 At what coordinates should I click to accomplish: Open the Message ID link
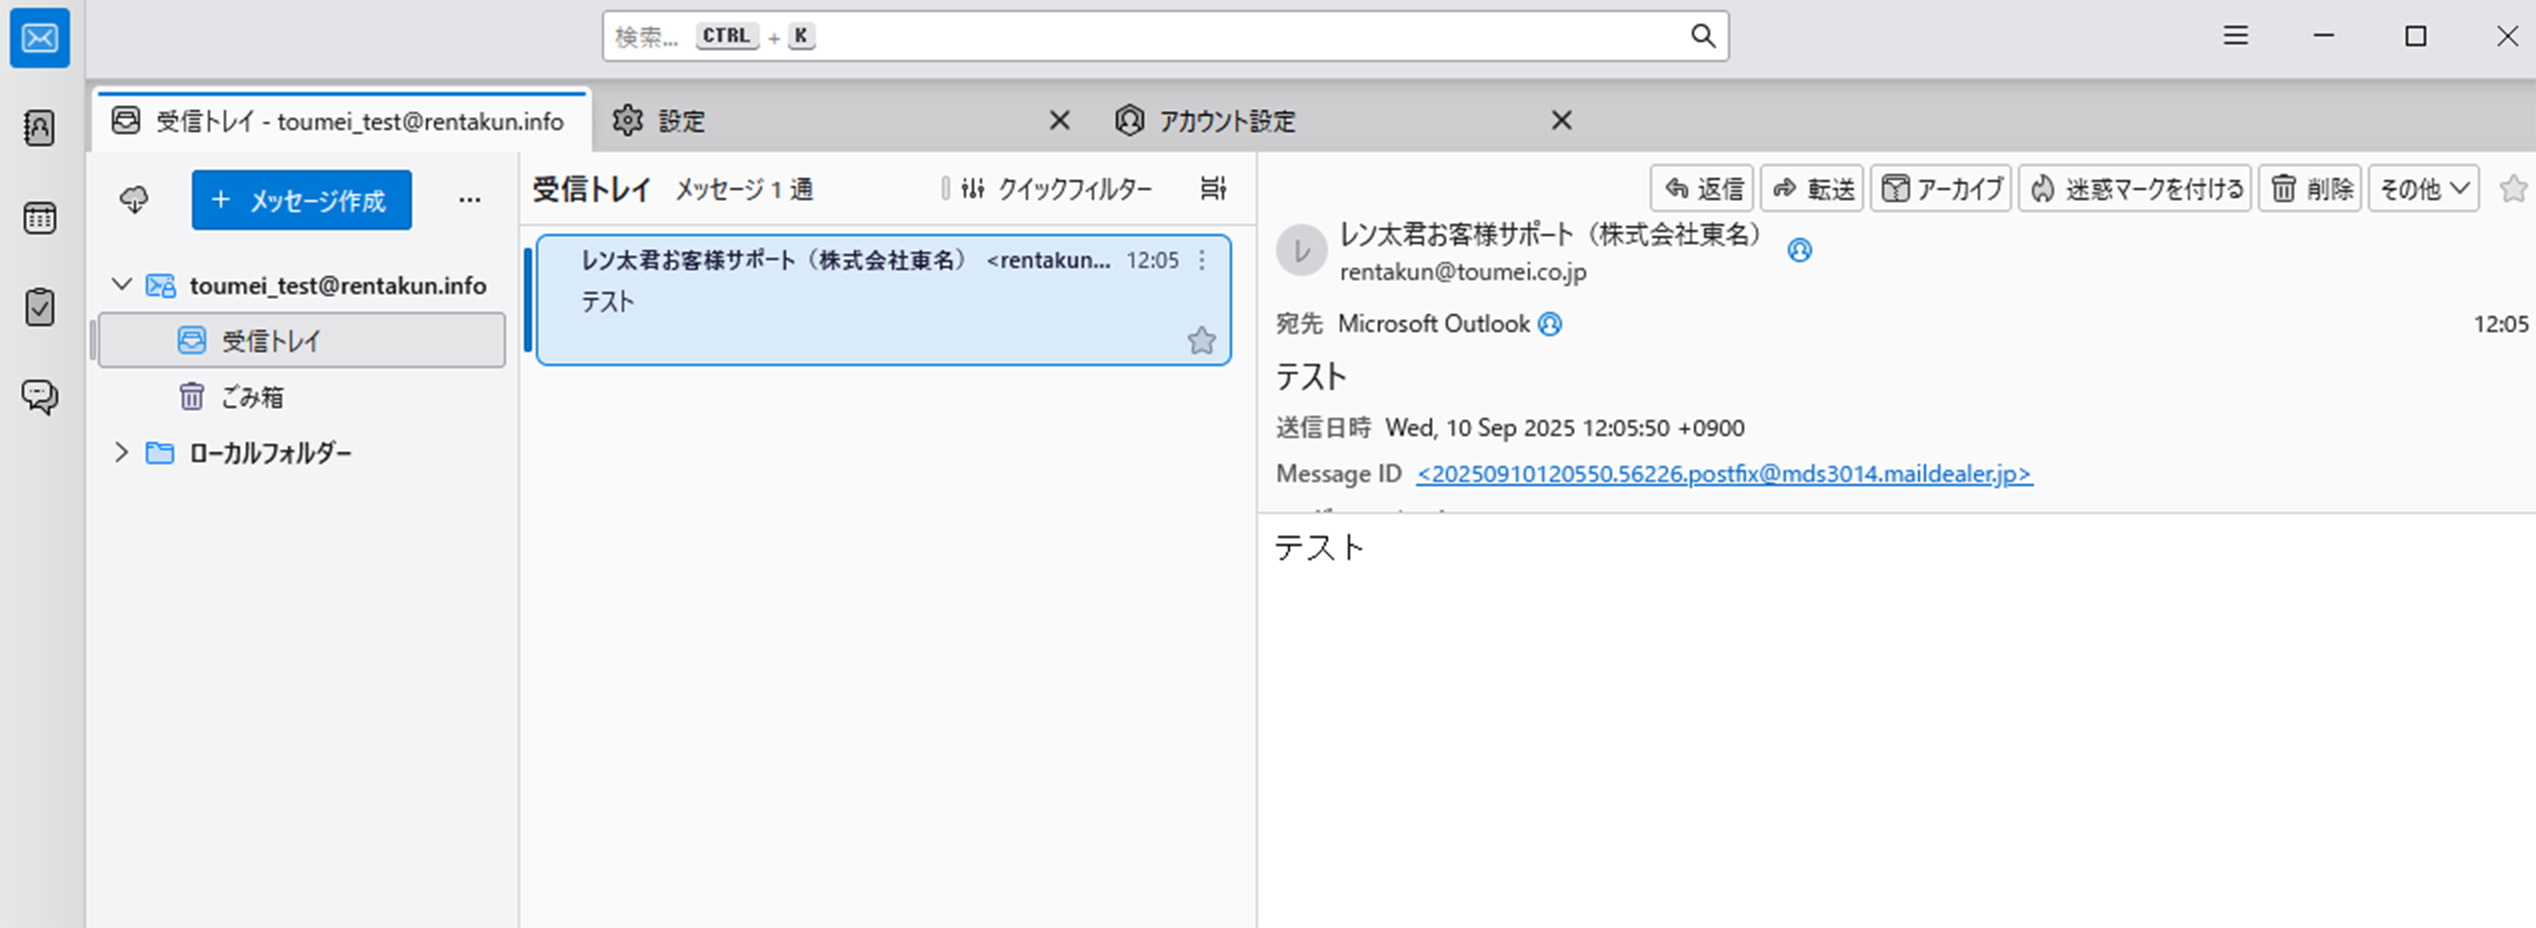pos(1723,474)
